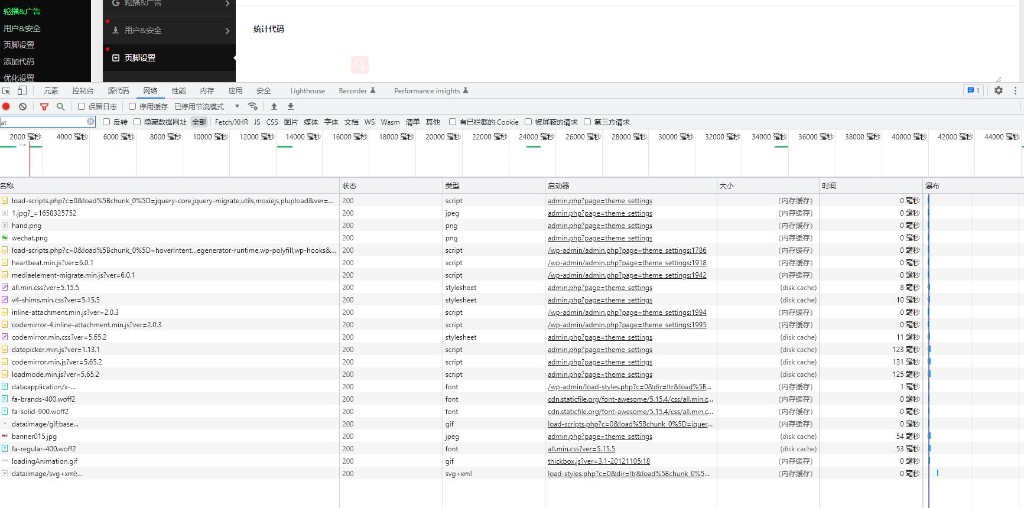1024x508 pixels.
Task: Clear the filter text with the X icon
Action: 91,122
